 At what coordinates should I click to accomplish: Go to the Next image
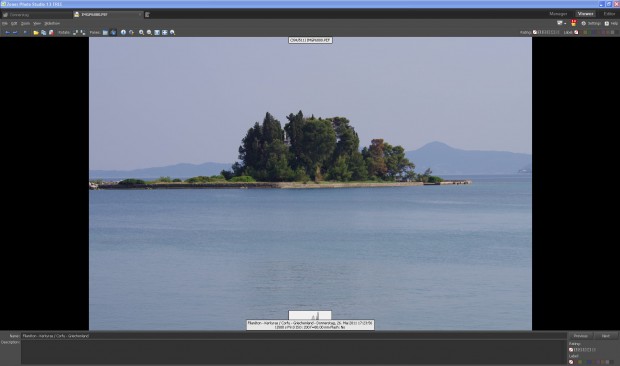click(605, 336)
